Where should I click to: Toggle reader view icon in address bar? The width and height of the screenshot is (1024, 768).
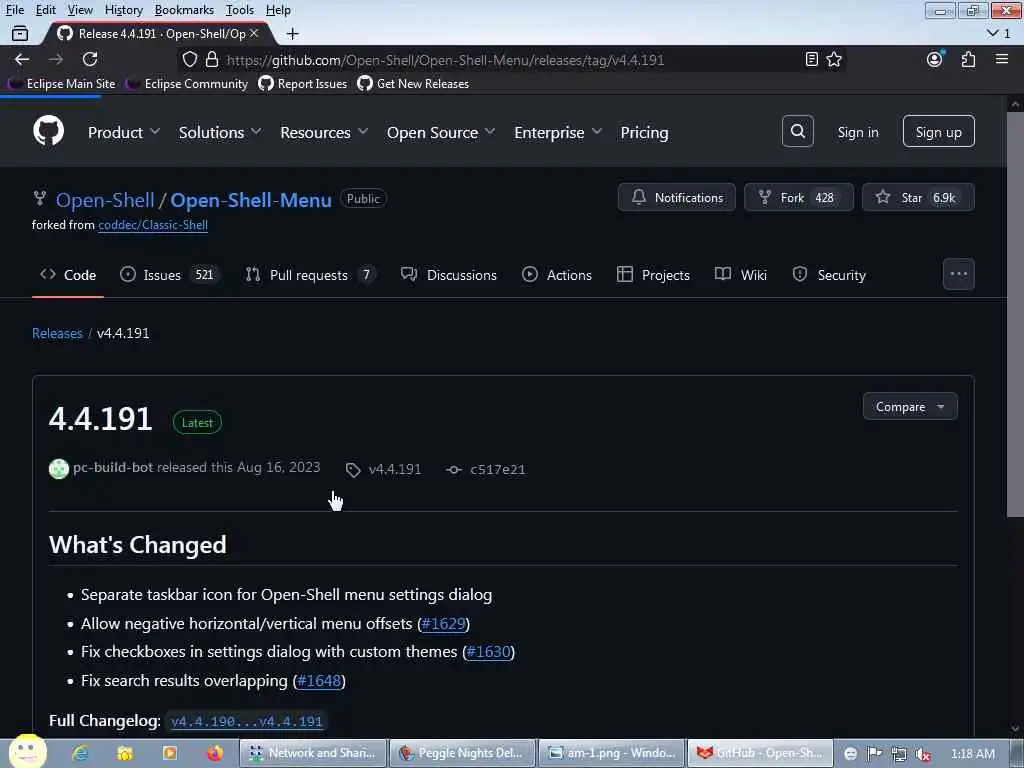[x=812, y=59]
